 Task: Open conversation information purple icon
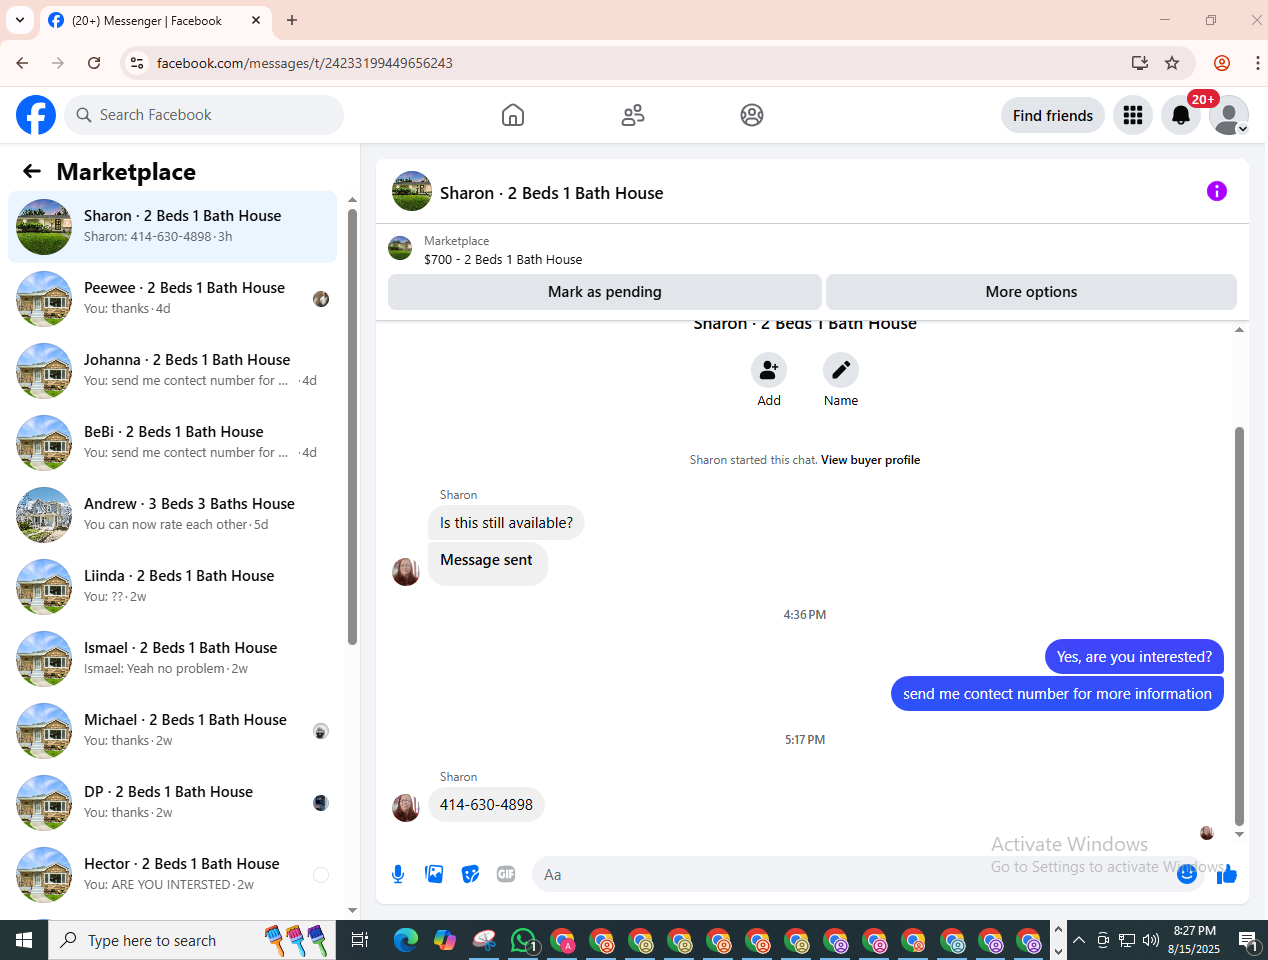pos(1217,191)
